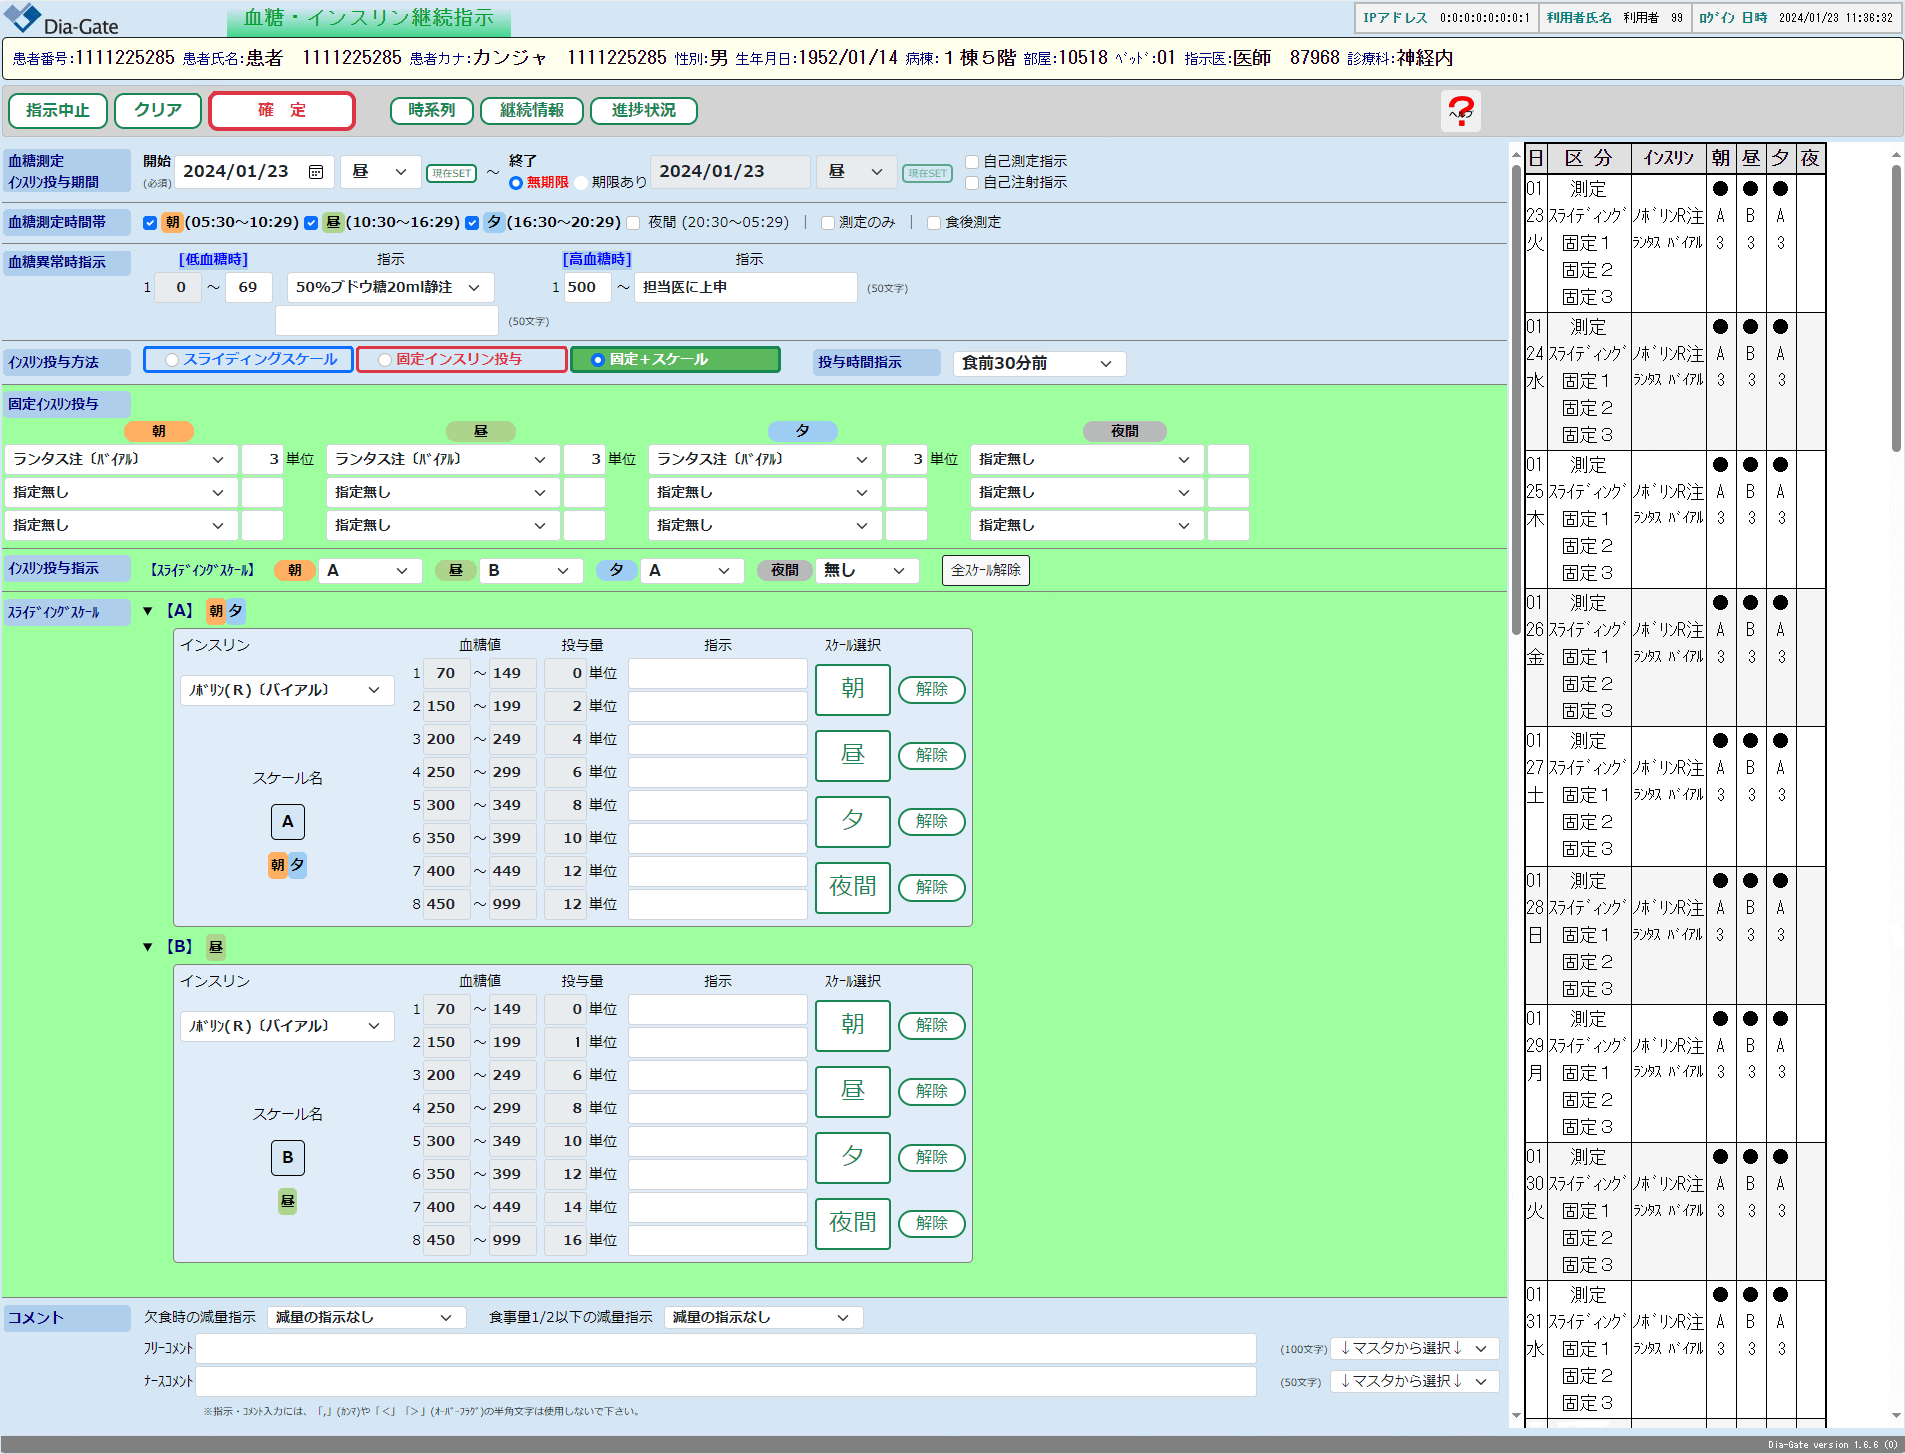1905x1454 pixels.
Task: Click scale B's 昼 selection button
Action: click(852, 1091)
